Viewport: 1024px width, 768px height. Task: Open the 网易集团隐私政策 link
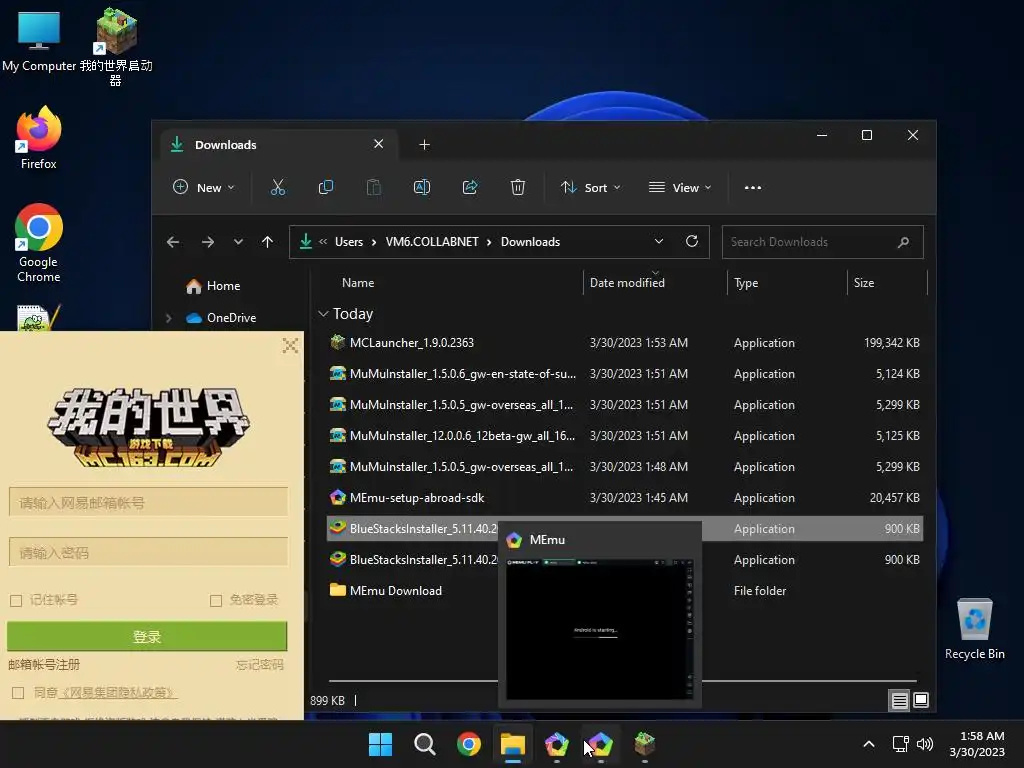point(118,693)
